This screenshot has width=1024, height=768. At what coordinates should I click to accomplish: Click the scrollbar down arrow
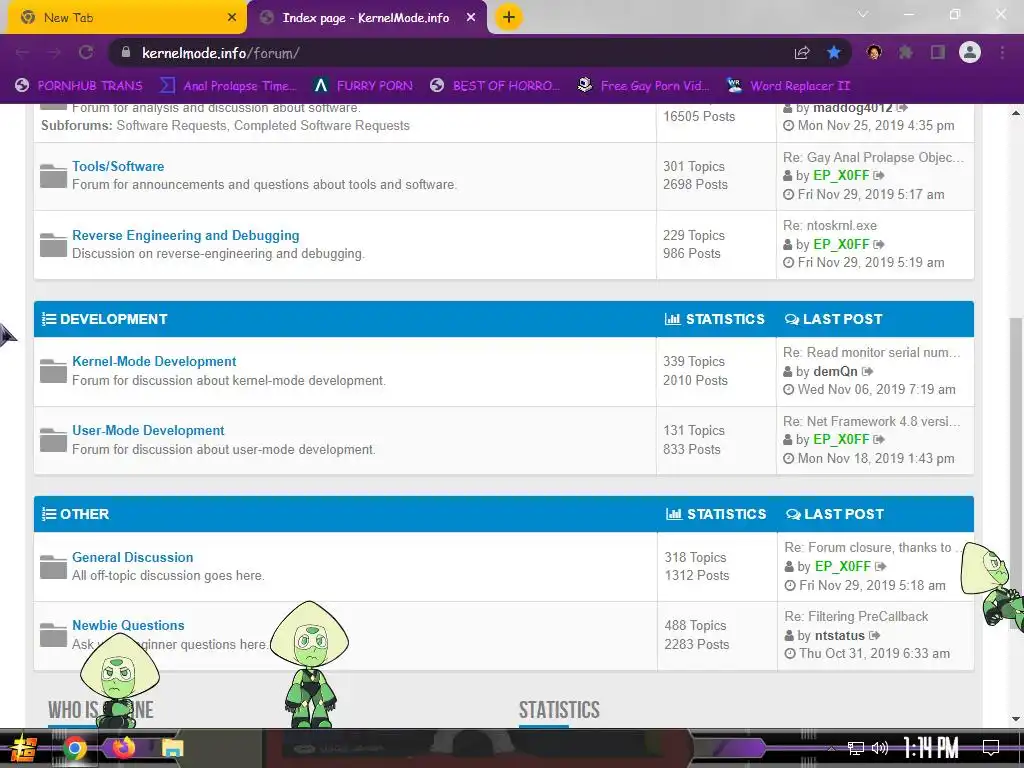(1016, 719)
